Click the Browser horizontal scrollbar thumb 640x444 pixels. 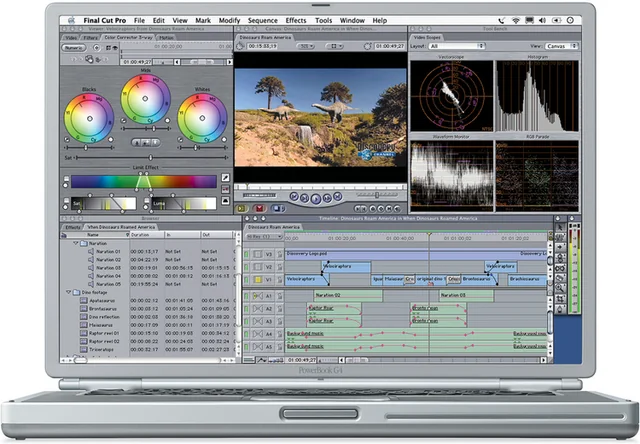81,360
